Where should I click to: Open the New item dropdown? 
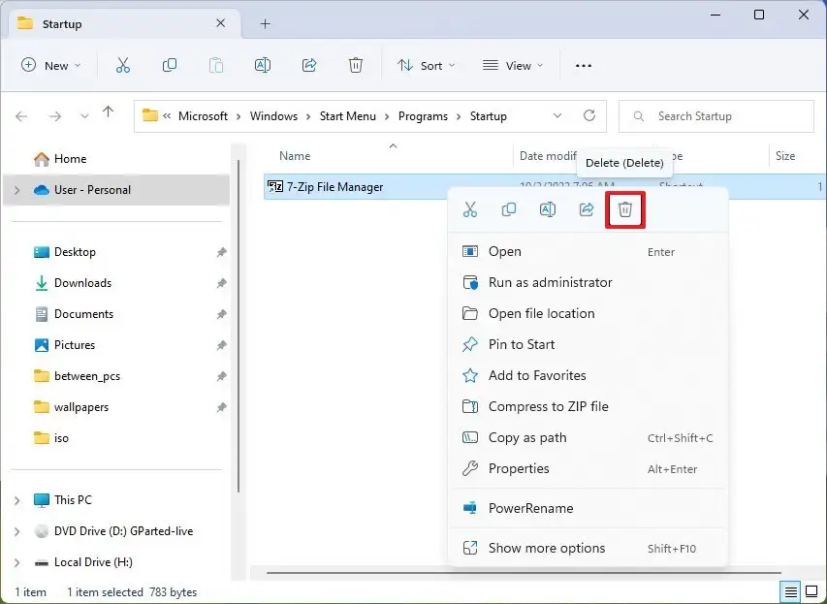[51, 65]
